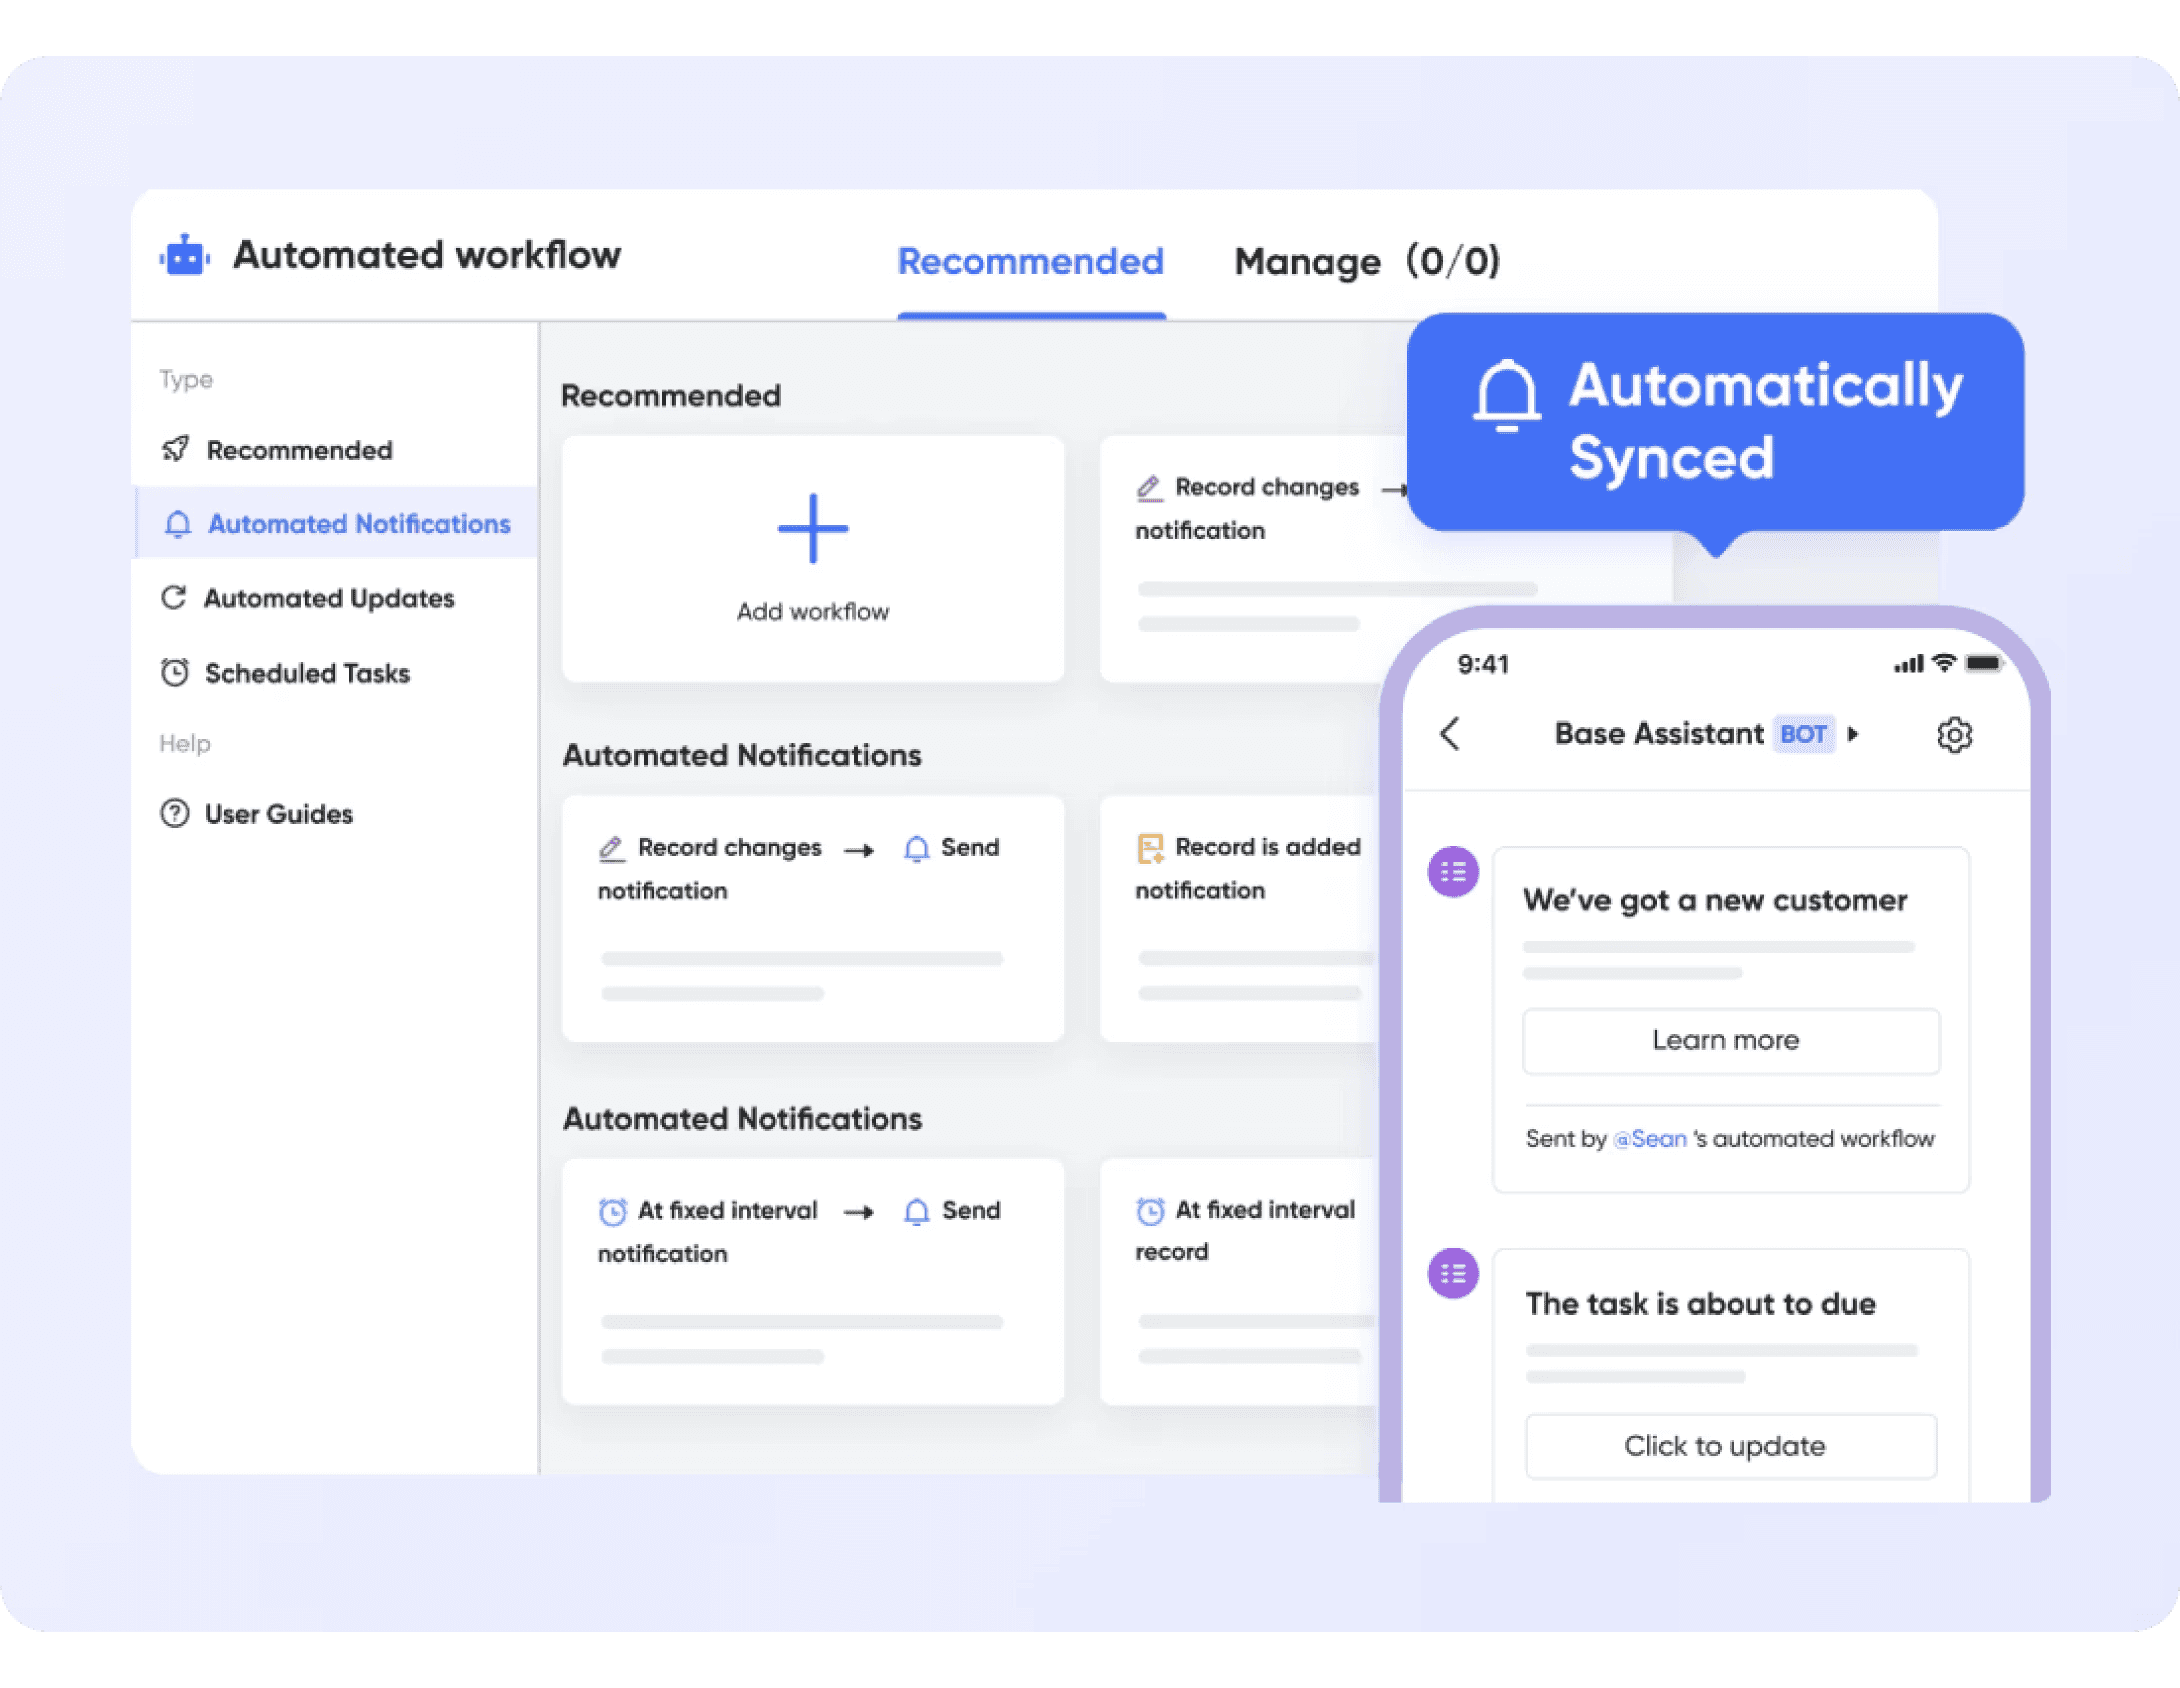Click the Scheduled Tasks clock icon
This screenshot has width=2180, height=1688.
click(x=175, y=673)
